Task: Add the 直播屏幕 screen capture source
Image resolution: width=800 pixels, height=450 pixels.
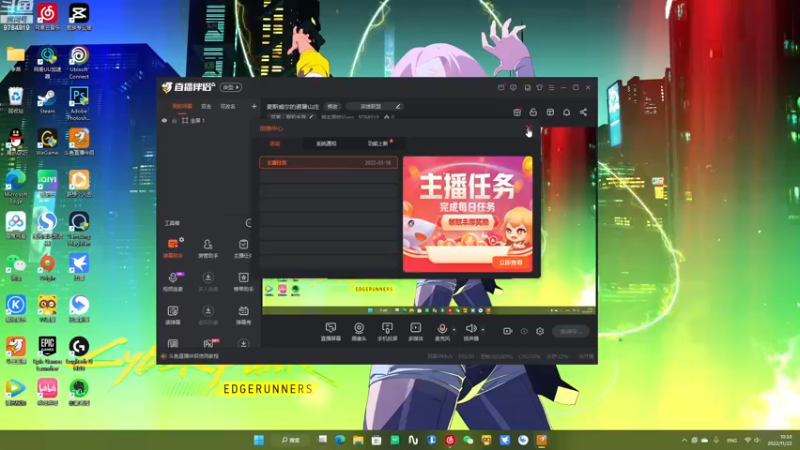Action: tap(331, 331)
